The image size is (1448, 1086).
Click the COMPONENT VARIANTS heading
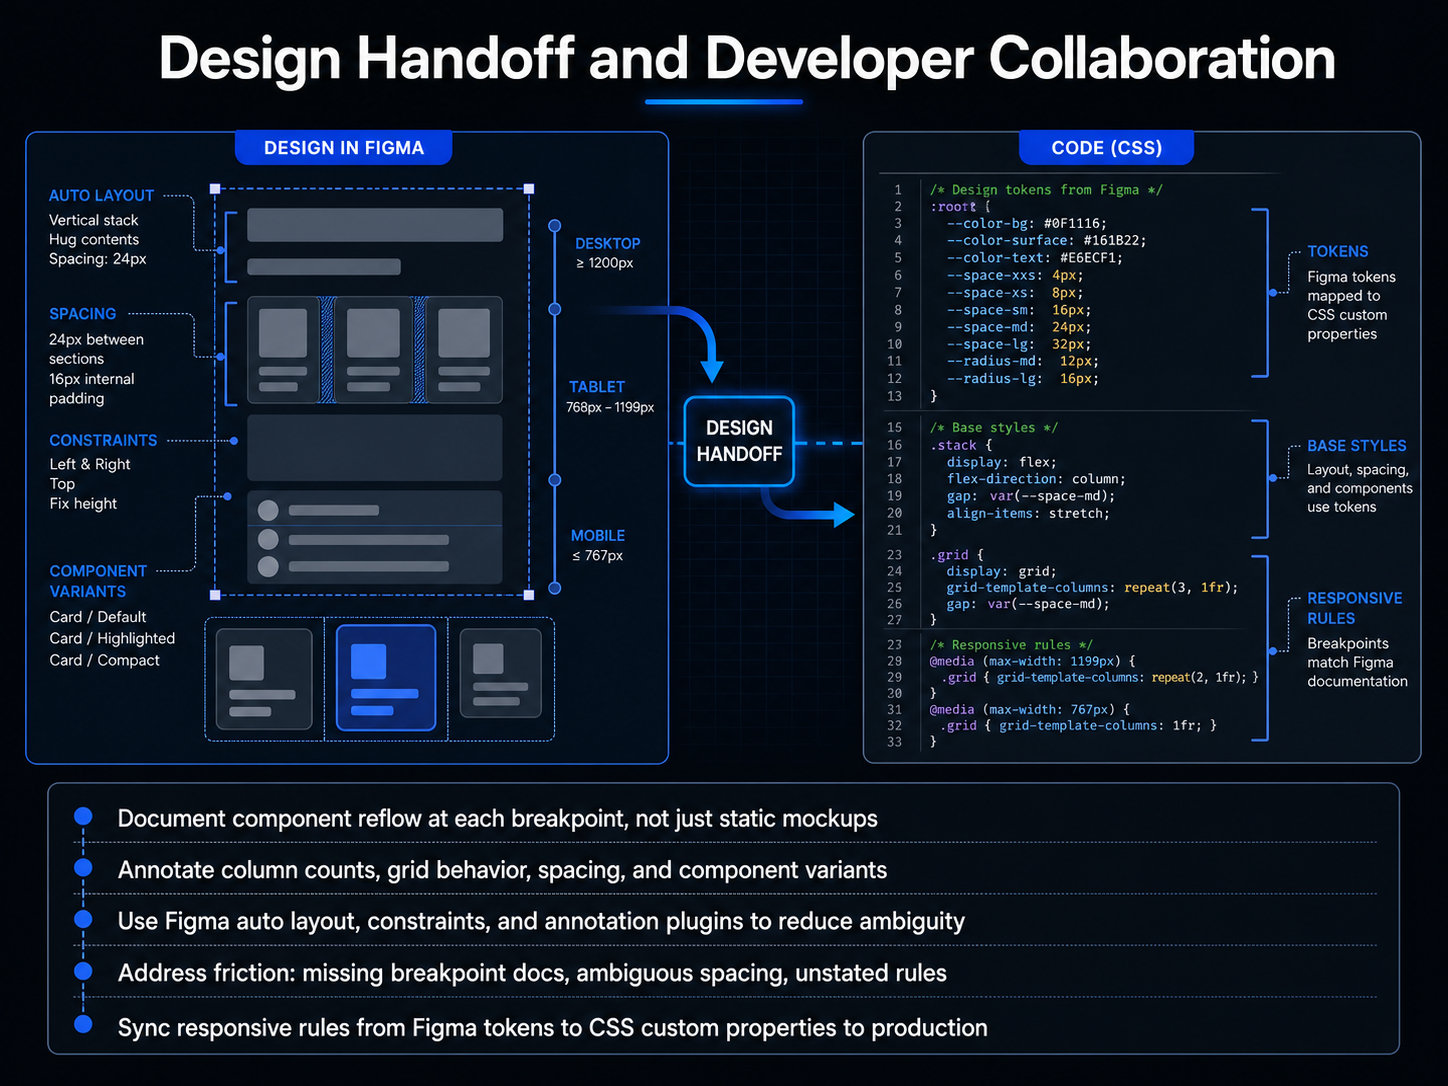coord(98,581)
